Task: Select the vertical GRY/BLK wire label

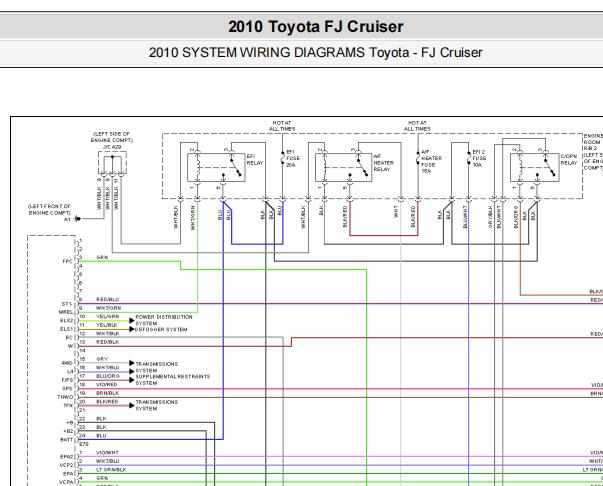Action: 490,217
